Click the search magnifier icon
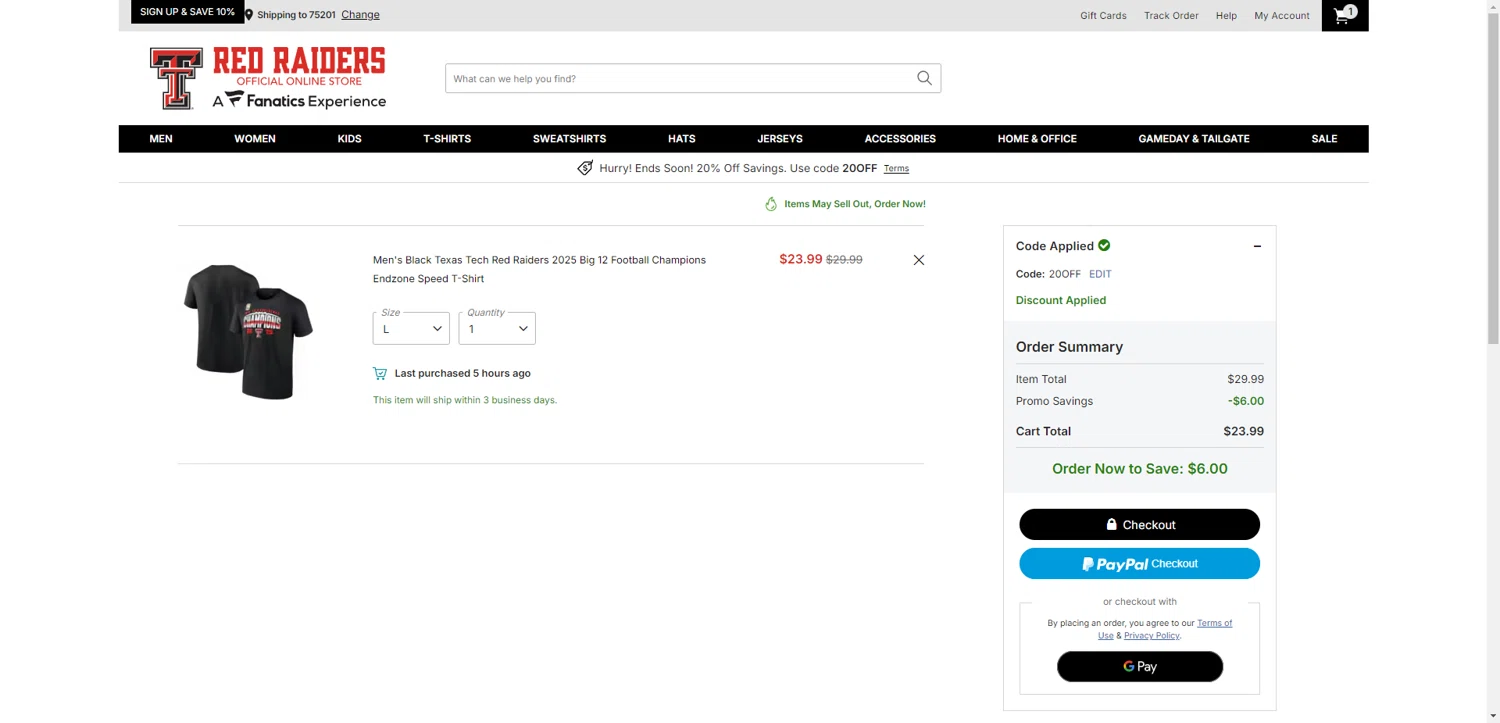Image resolution: width=1500 pixels, height=723 pixels. [924, 78]
